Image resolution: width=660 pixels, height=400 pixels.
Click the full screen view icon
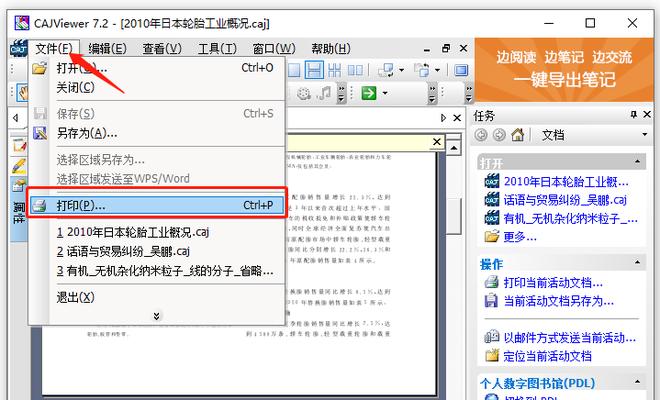coord(461,70)
